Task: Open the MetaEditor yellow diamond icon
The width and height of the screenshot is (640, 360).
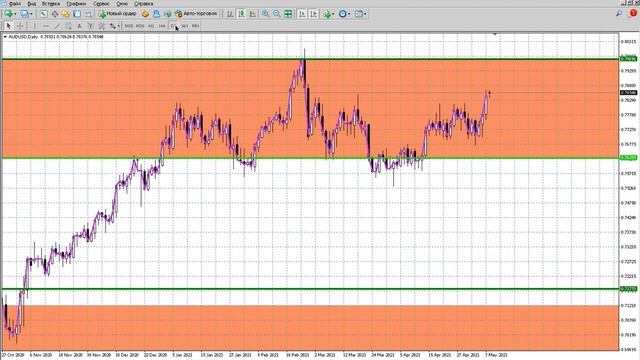Action: click(145, 14)
